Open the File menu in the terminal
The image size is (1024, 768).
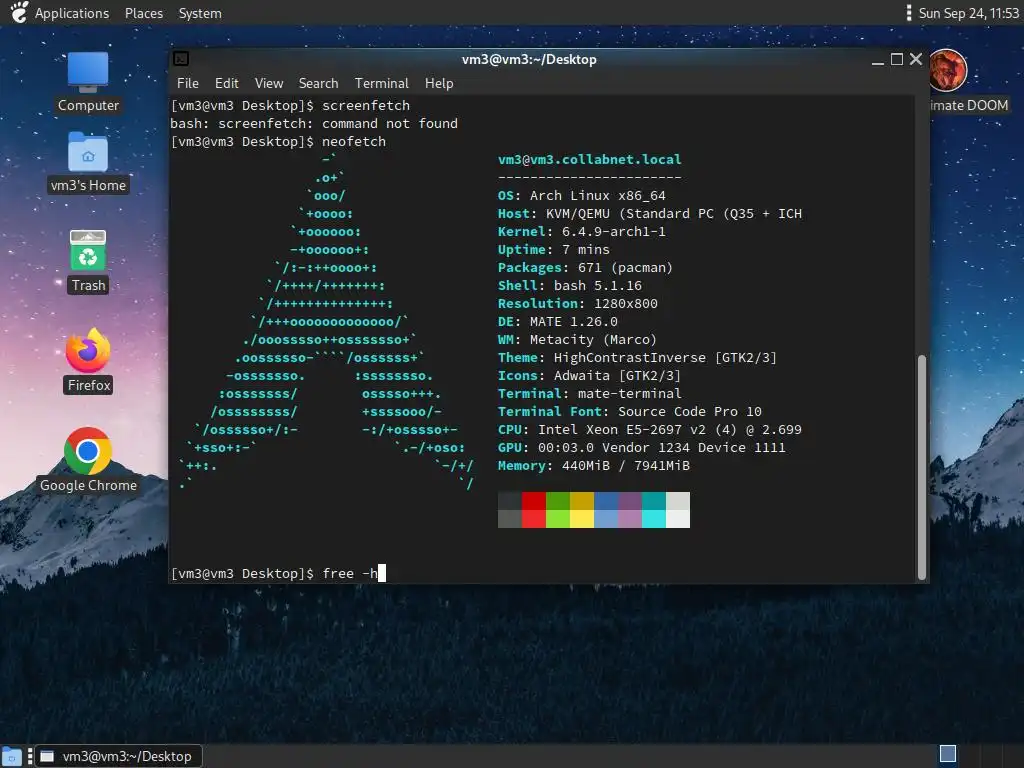tap(187, 83)
